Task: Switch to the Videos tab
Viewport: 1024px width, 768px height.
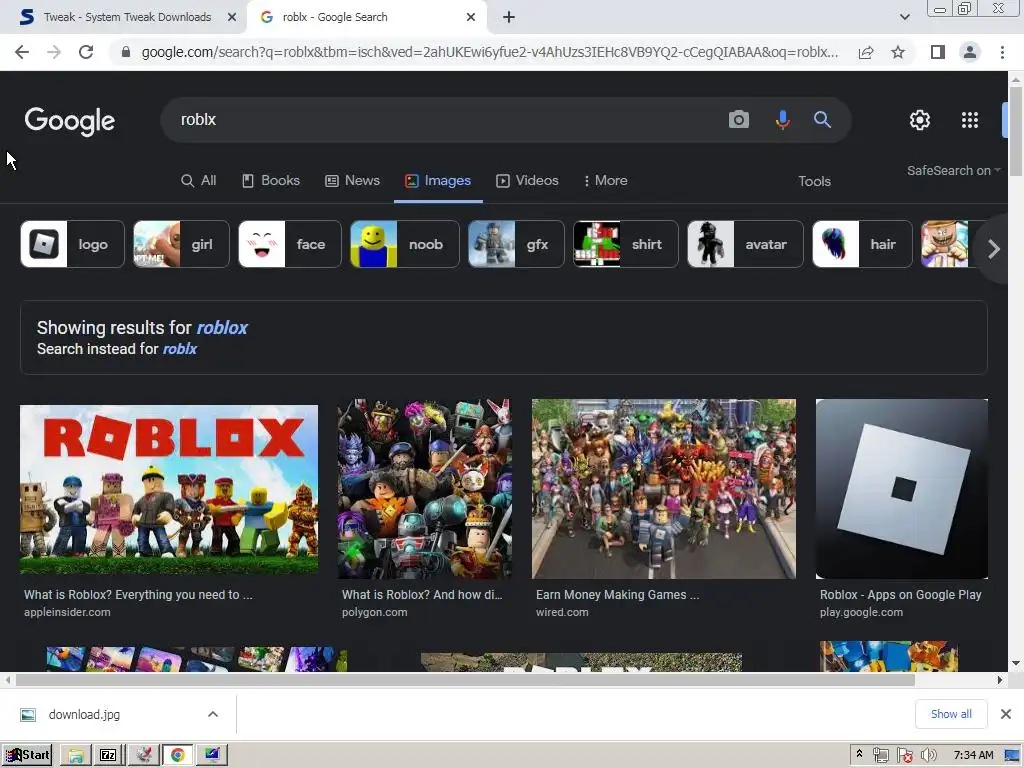Action: (x=527, y=181)
